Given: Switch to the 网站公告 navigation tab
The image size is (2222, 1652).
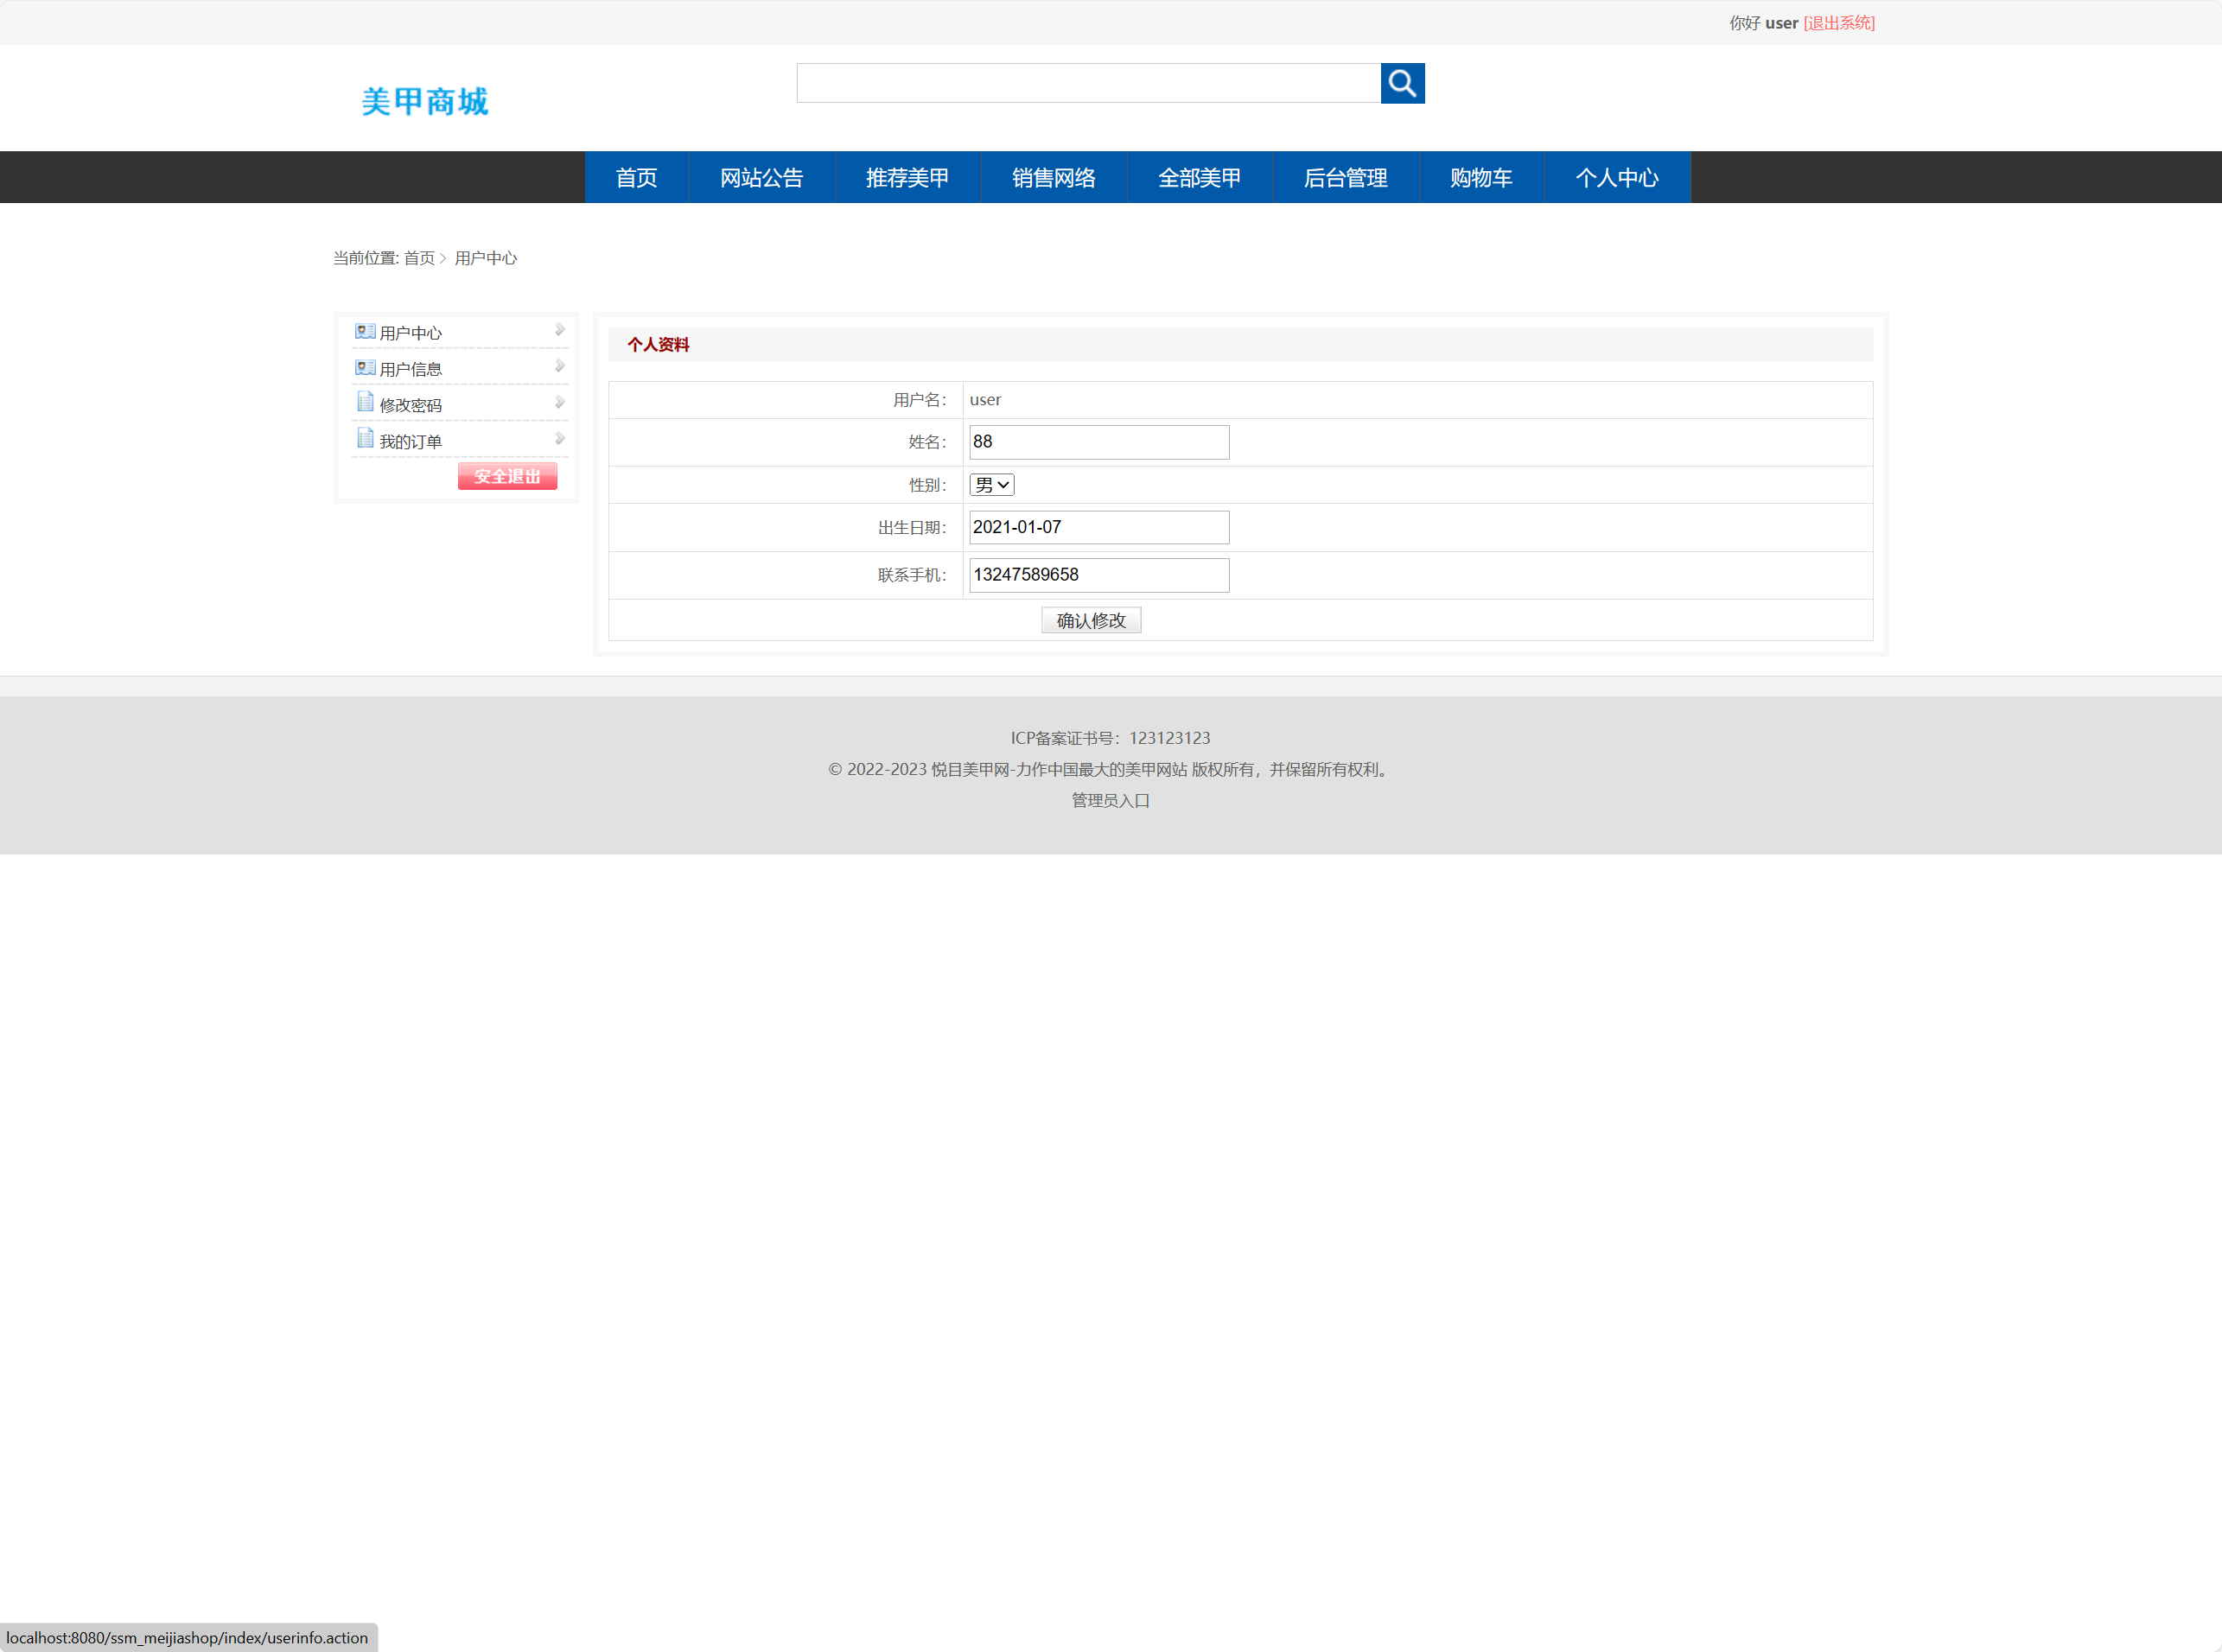Looking at the screenshot, I should coord(761,177).
